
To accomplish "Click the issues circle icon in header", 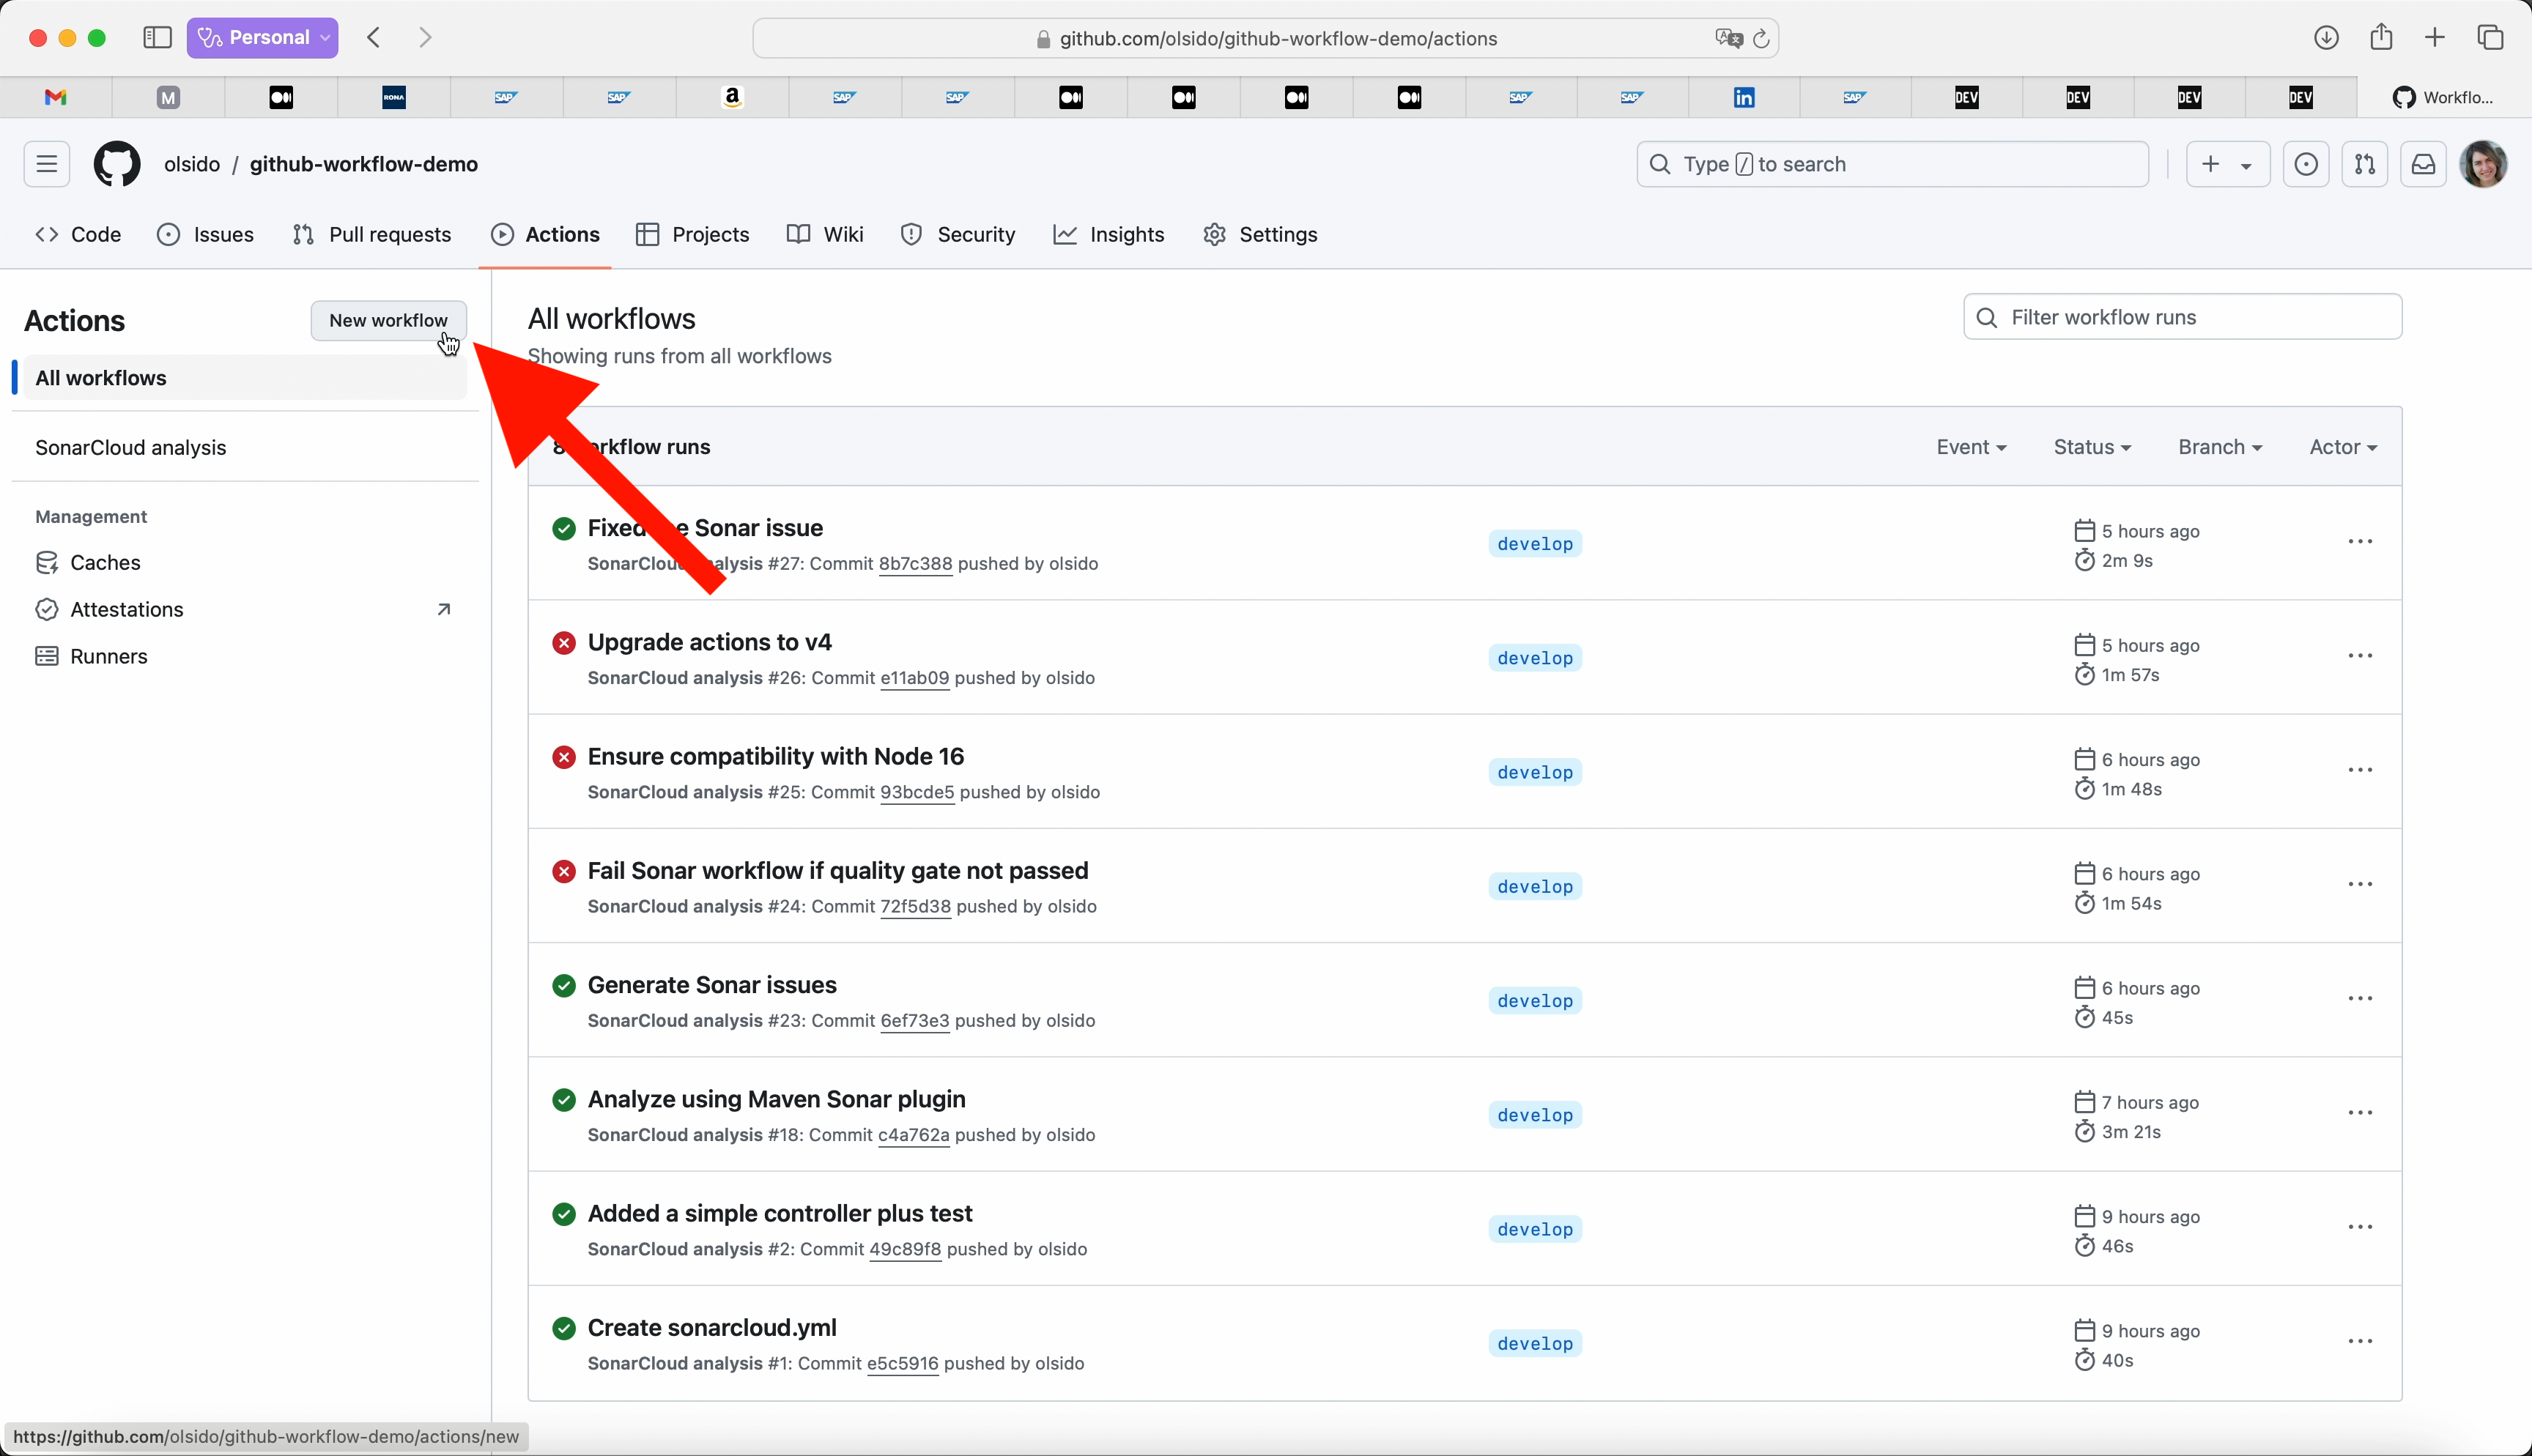I will click(2306, 164).
